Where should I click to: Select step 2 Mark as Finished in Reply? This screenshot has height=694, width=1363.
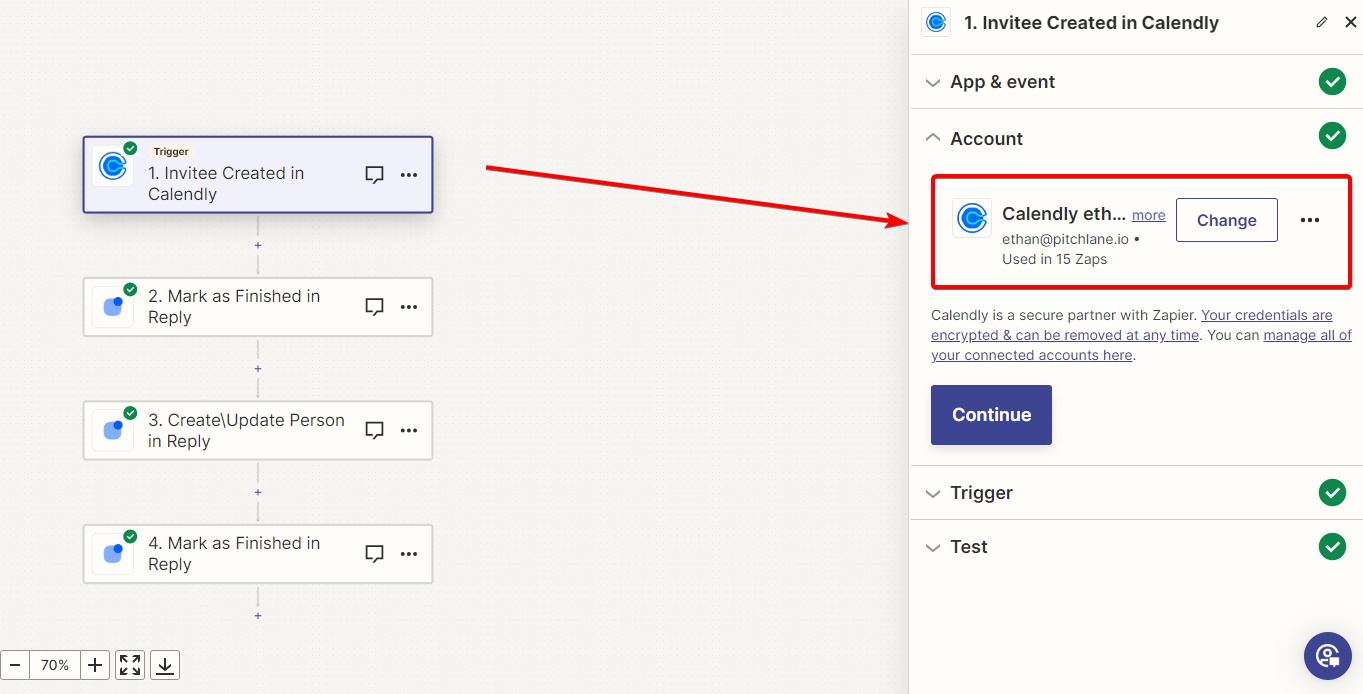pyautogui.click(x=258, y=307)
